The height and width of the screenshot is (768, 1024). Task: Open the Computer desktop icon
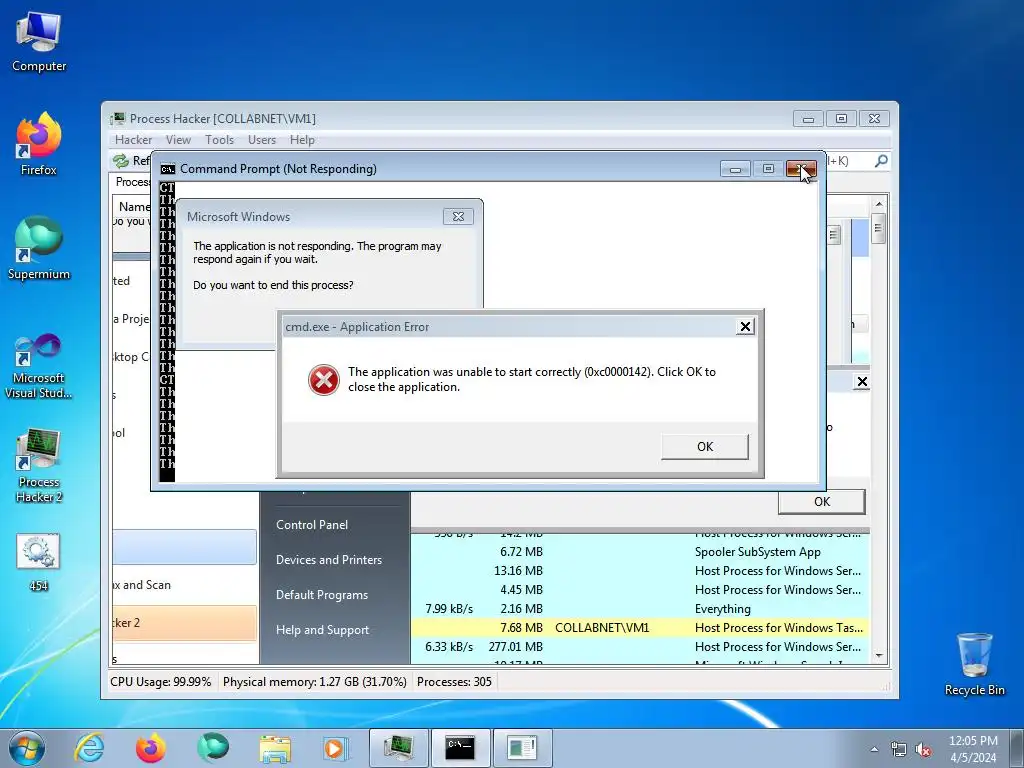click(x=39, y=41)
